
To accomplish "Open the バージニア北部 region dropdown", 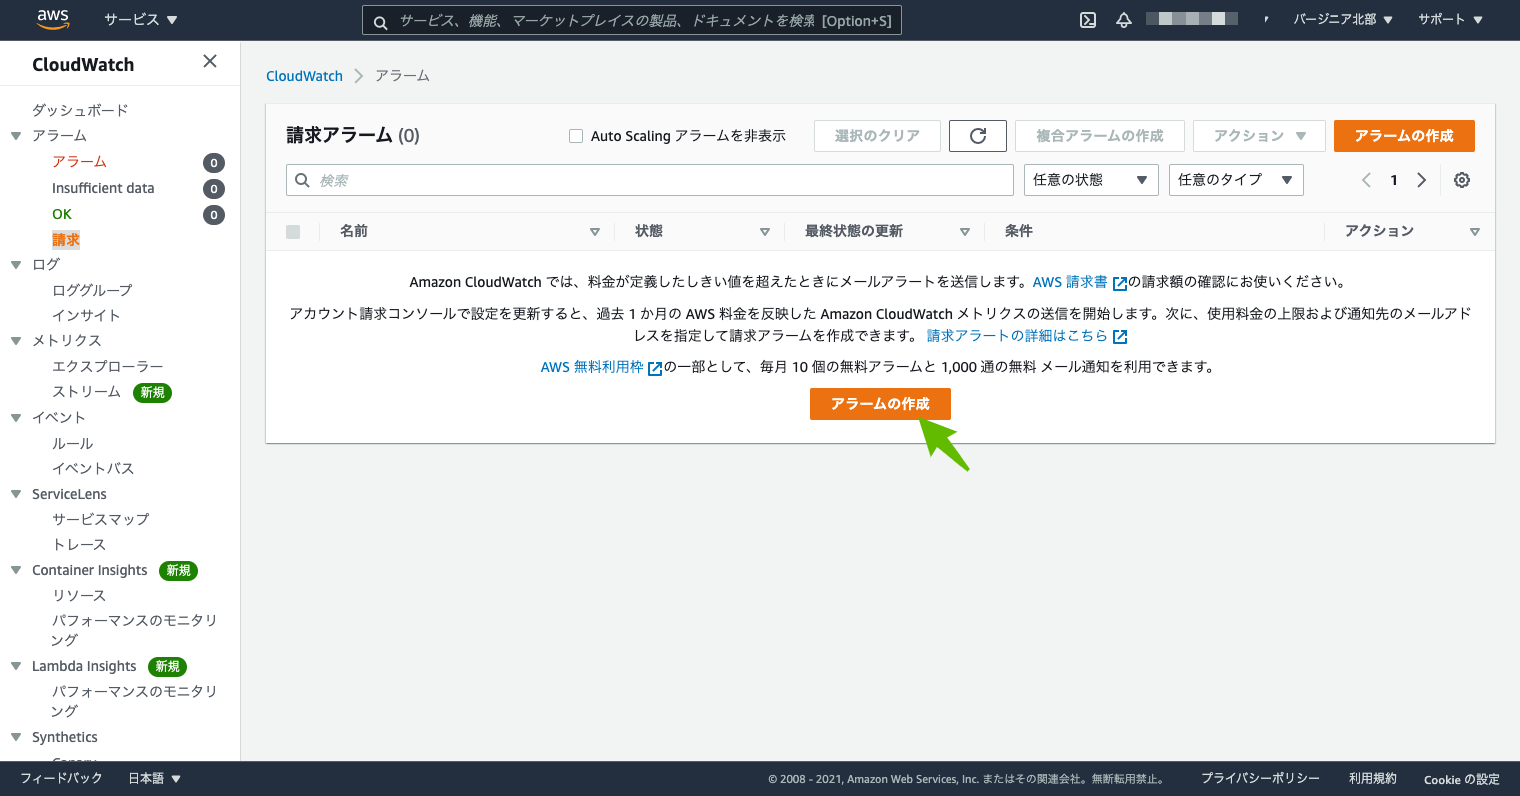I will [1343, 20].
